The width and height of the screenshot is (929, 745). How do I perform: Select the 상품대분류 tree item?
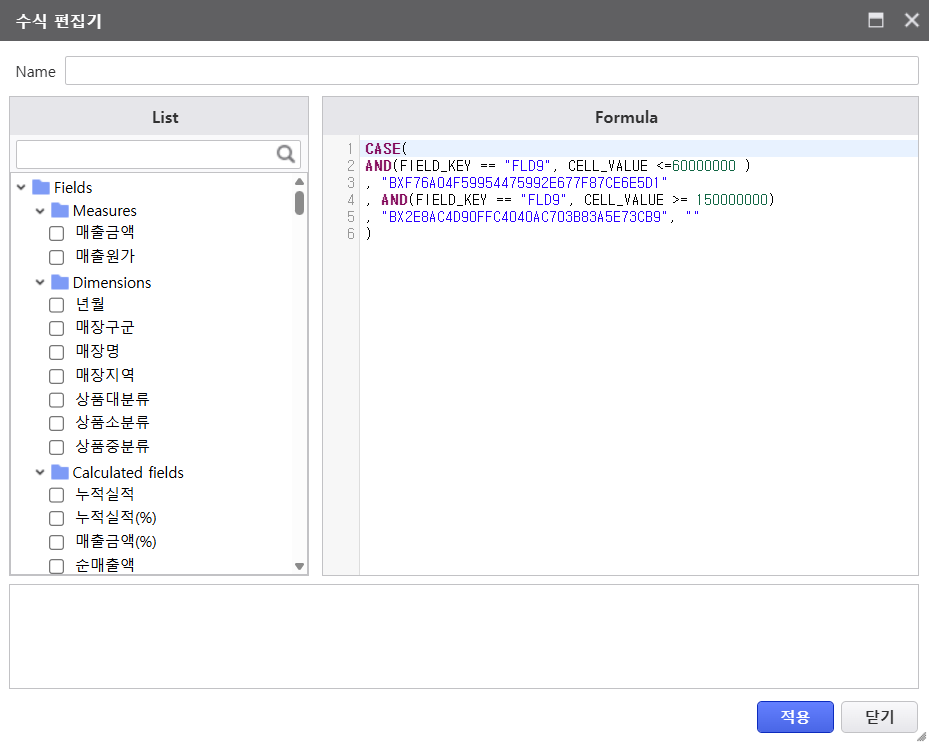tap(112, 399)
